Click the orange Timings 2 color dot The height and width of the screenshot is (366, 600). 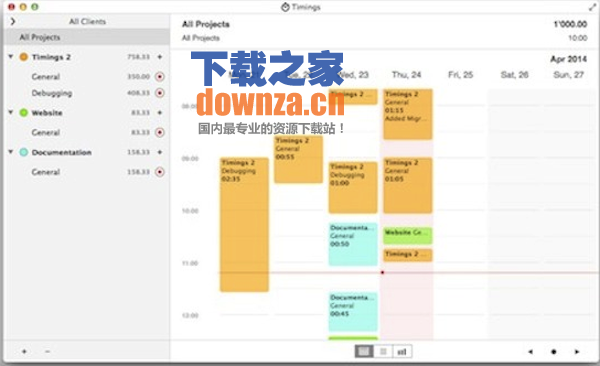tap(24, 57)
